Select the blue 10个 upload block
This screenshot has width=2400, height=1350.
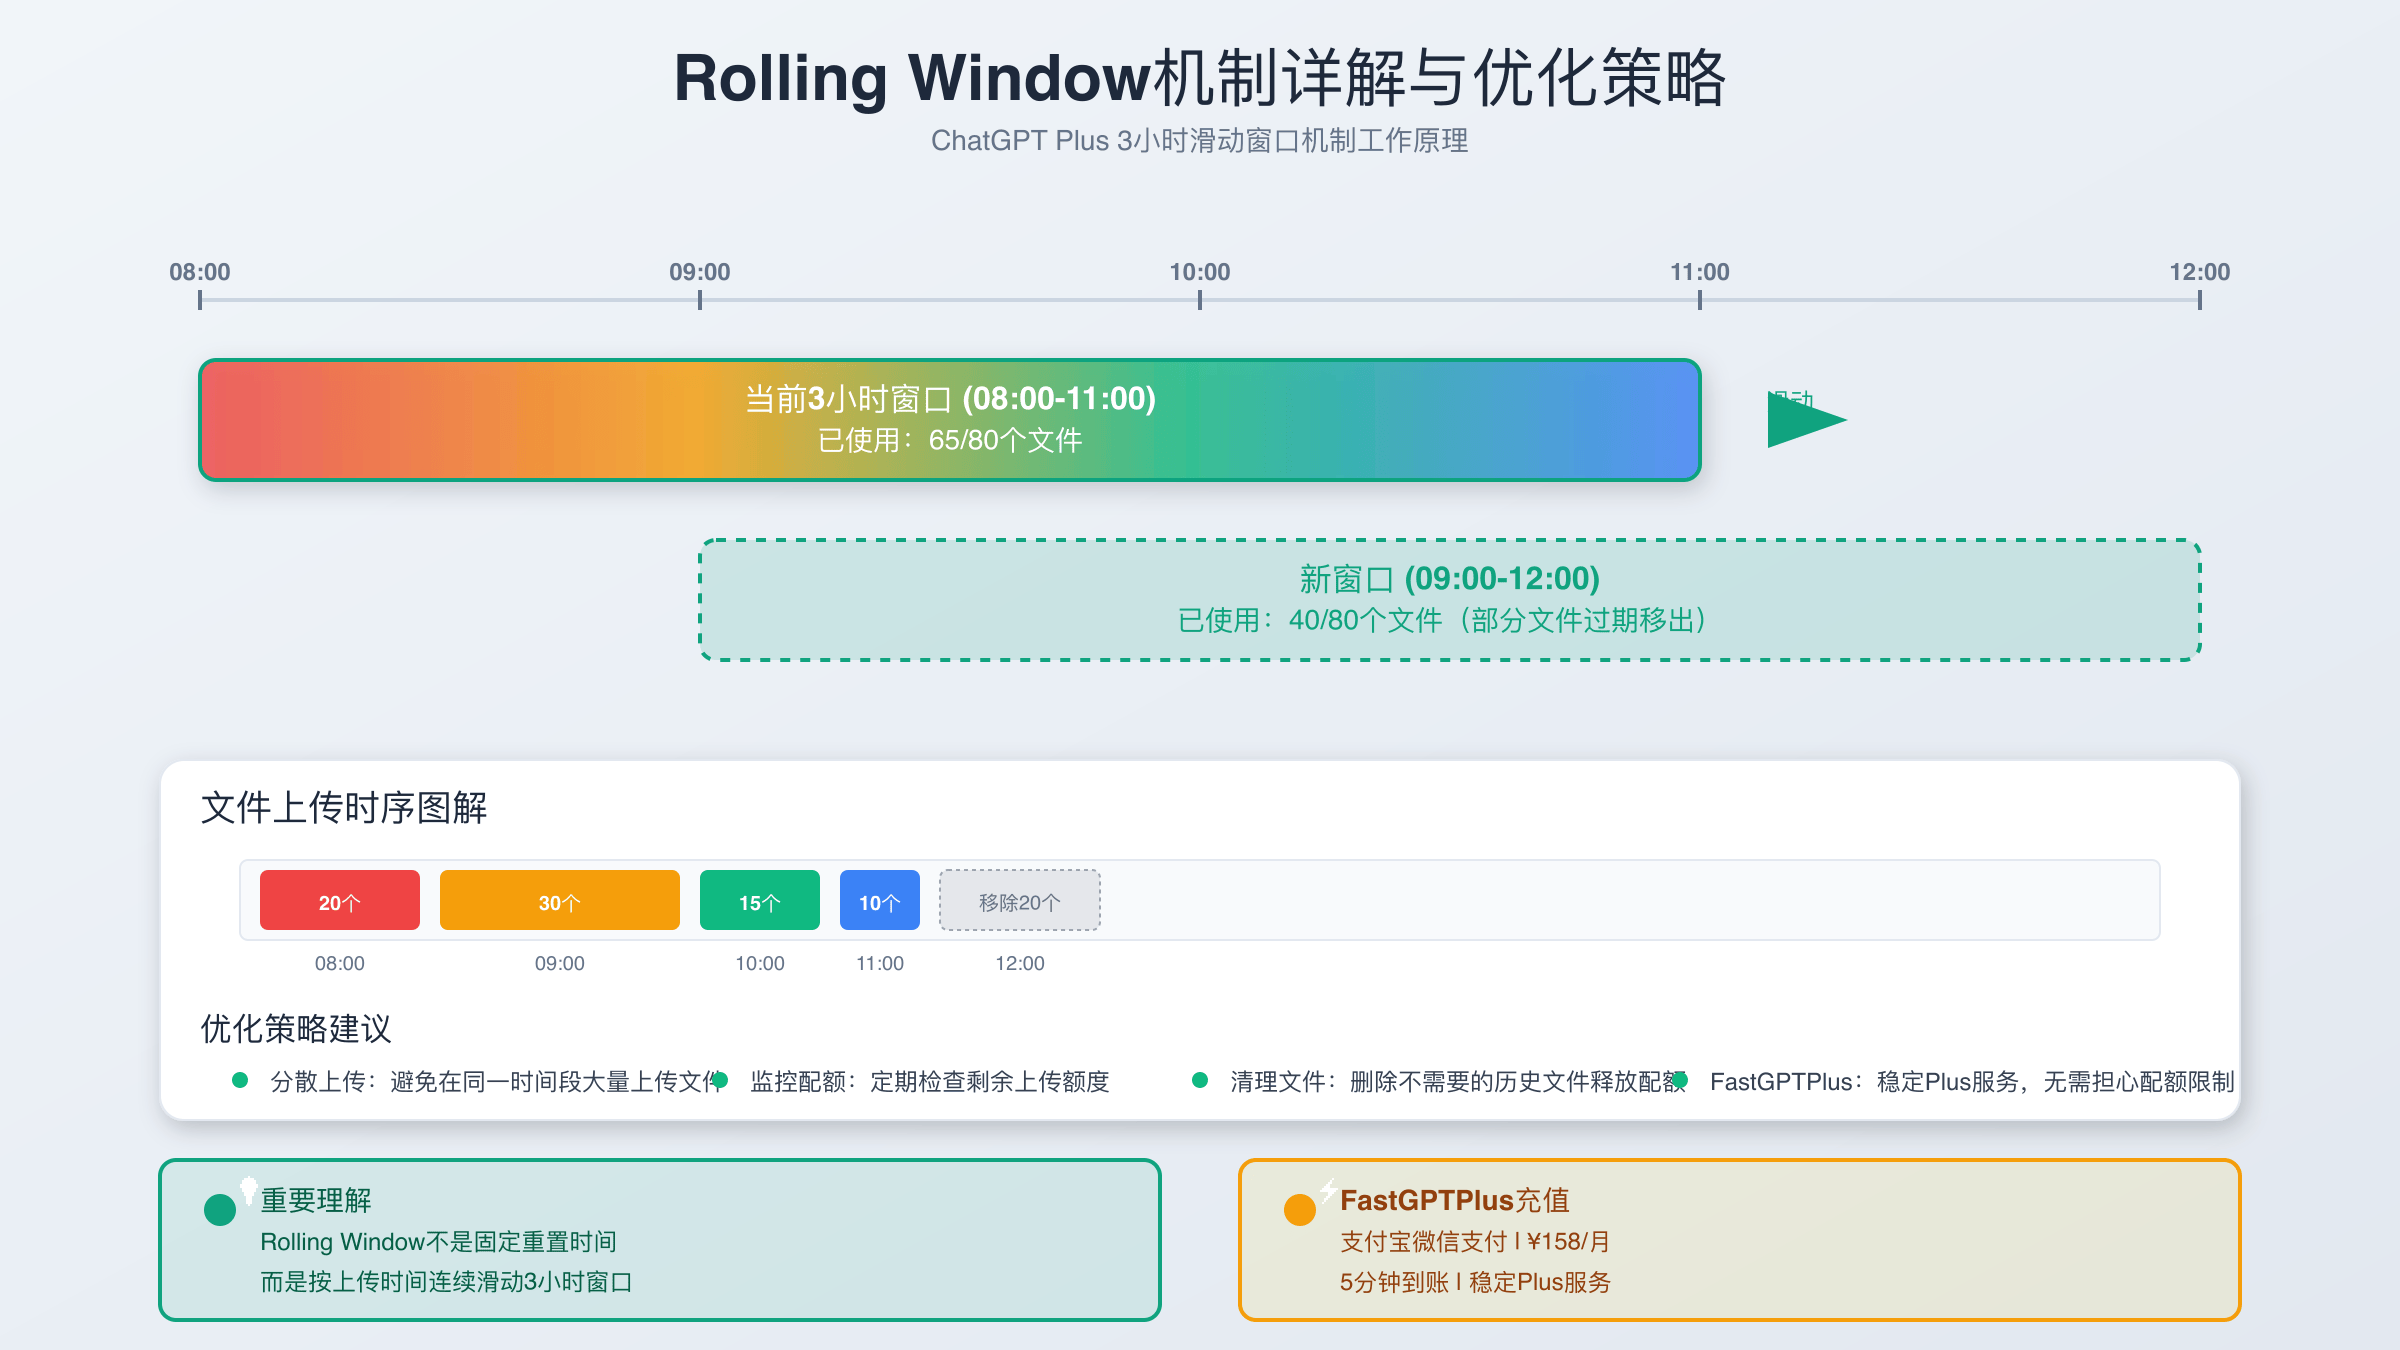pos(880,900)
